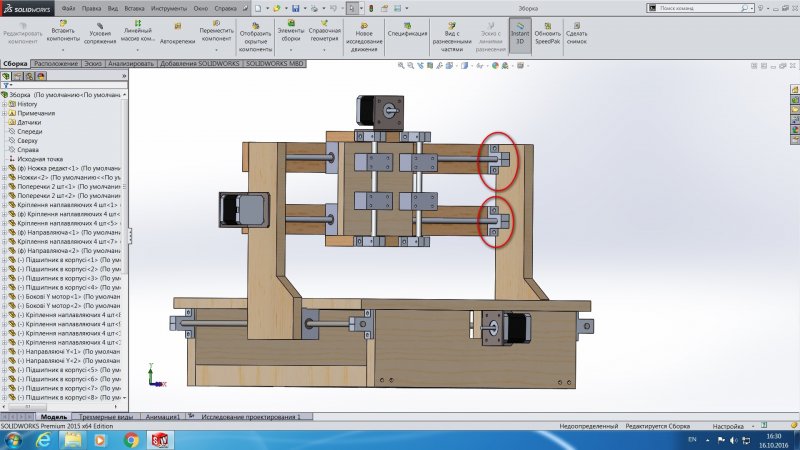Expand the Примечания folder in tree
Screen dimensions: 800x450
coord(4,113)
